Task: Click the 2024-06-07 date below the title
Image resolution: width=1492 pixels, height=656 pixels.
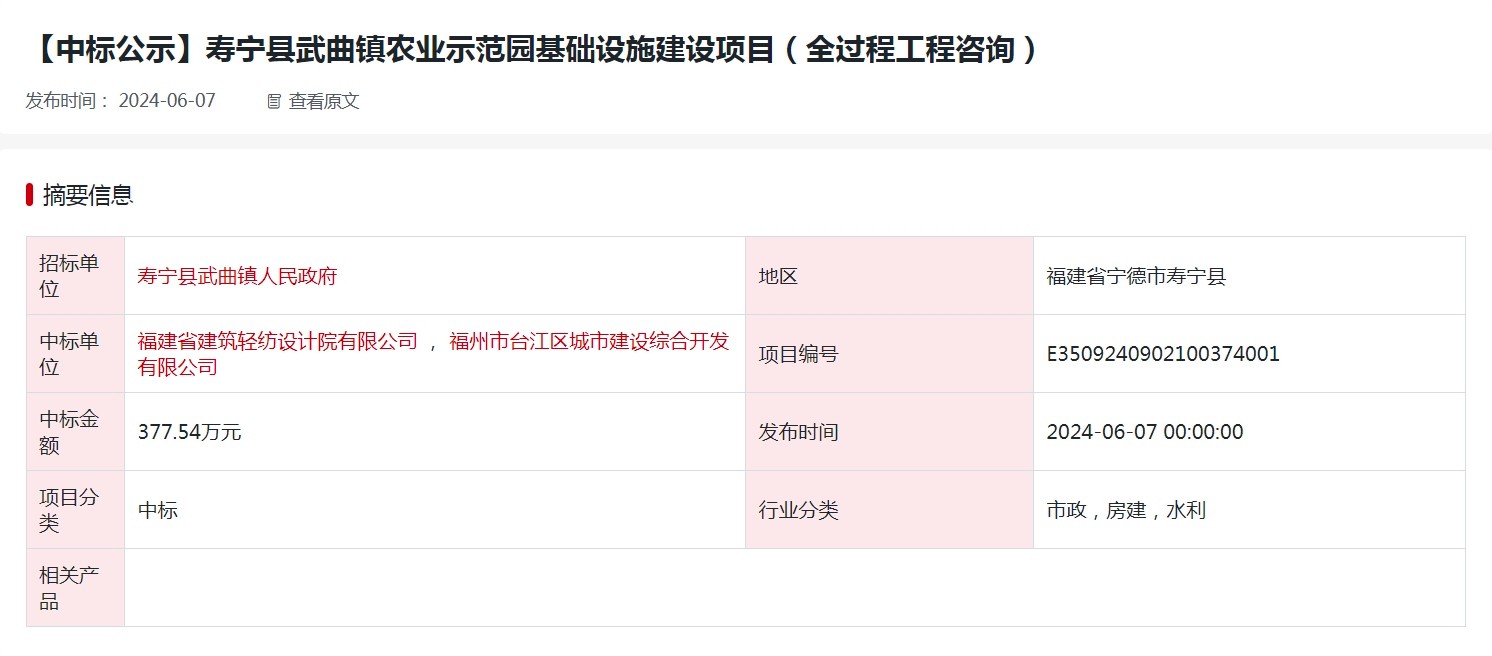Action: (167, 101)
